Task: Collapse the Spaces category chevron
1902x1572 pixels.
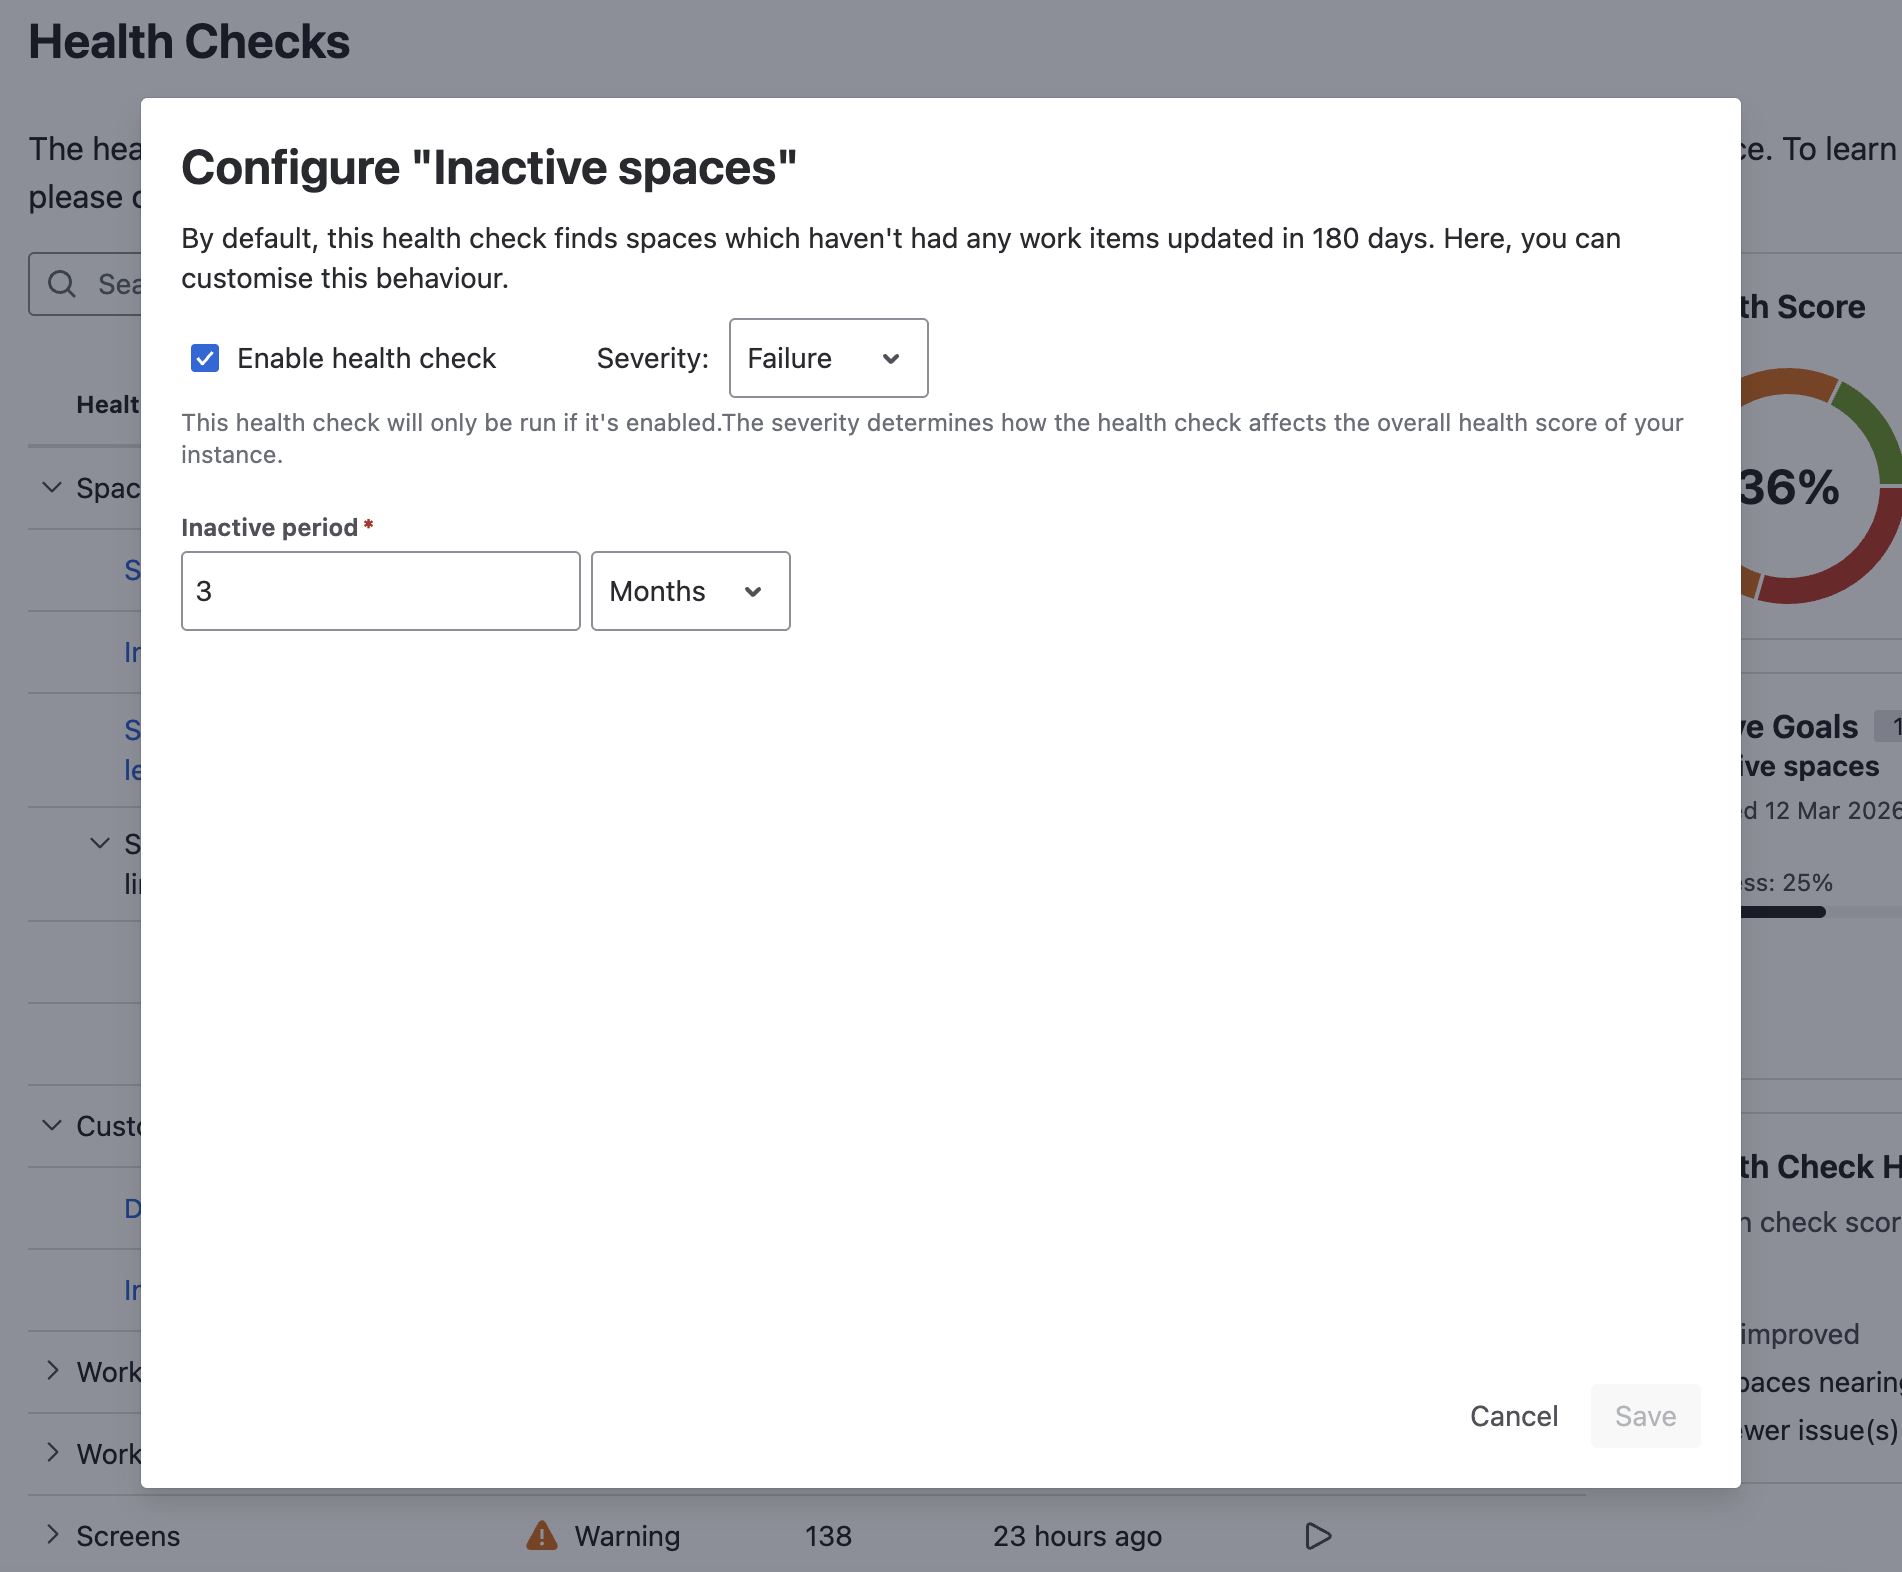Action: click(x=52, y=487)
